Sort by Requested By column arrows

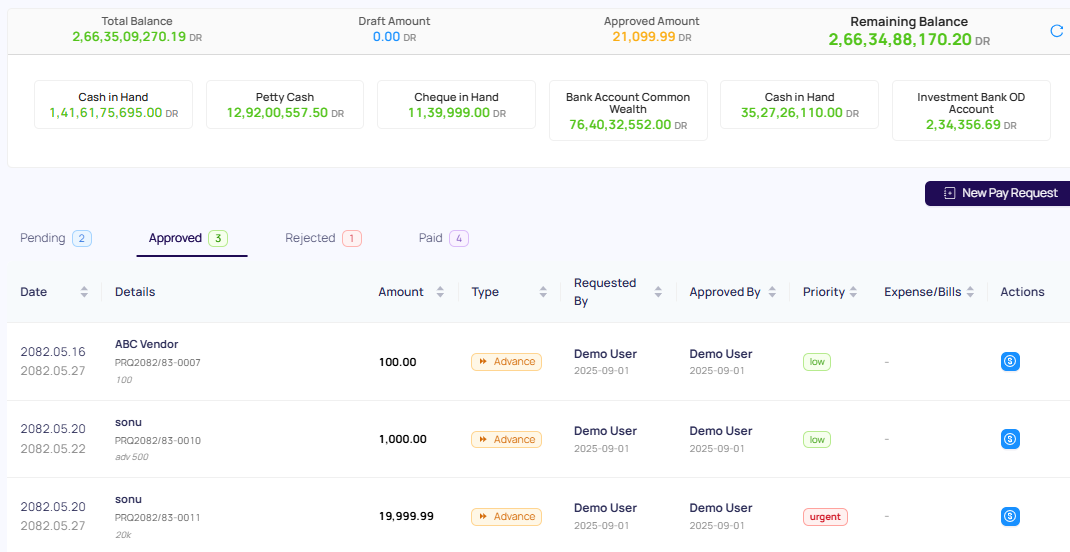658,292
